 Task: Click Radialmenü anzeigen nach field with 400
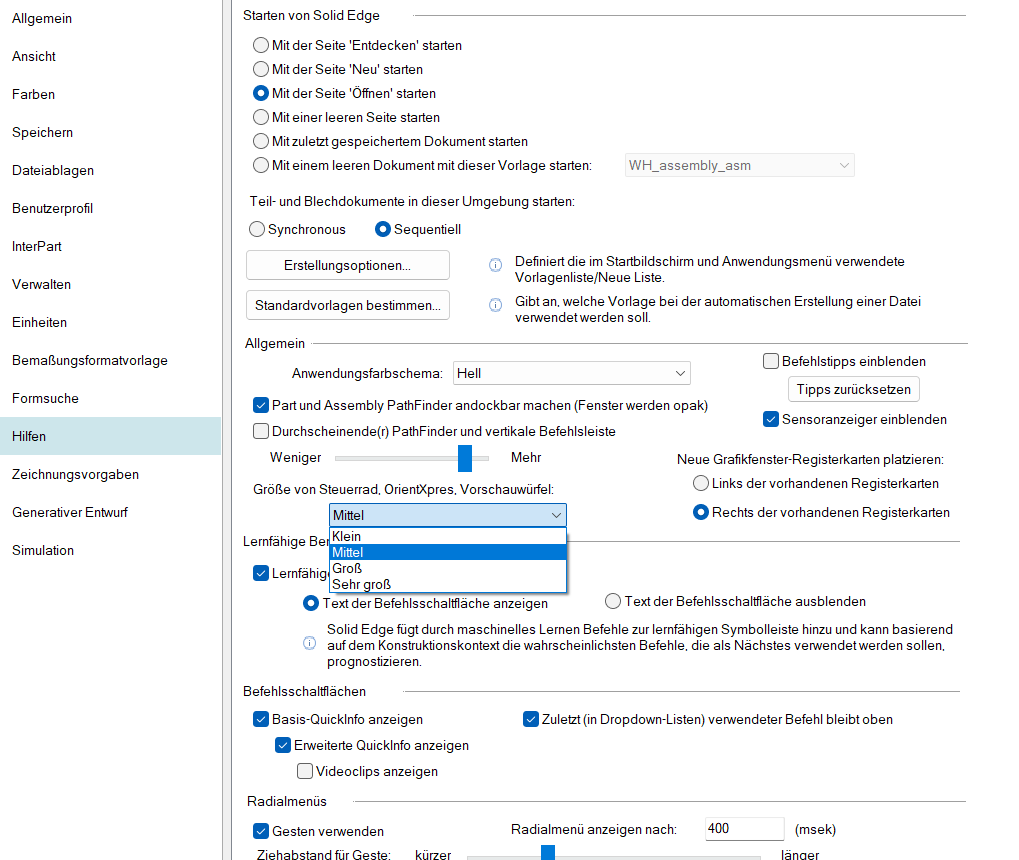(745, 829)
